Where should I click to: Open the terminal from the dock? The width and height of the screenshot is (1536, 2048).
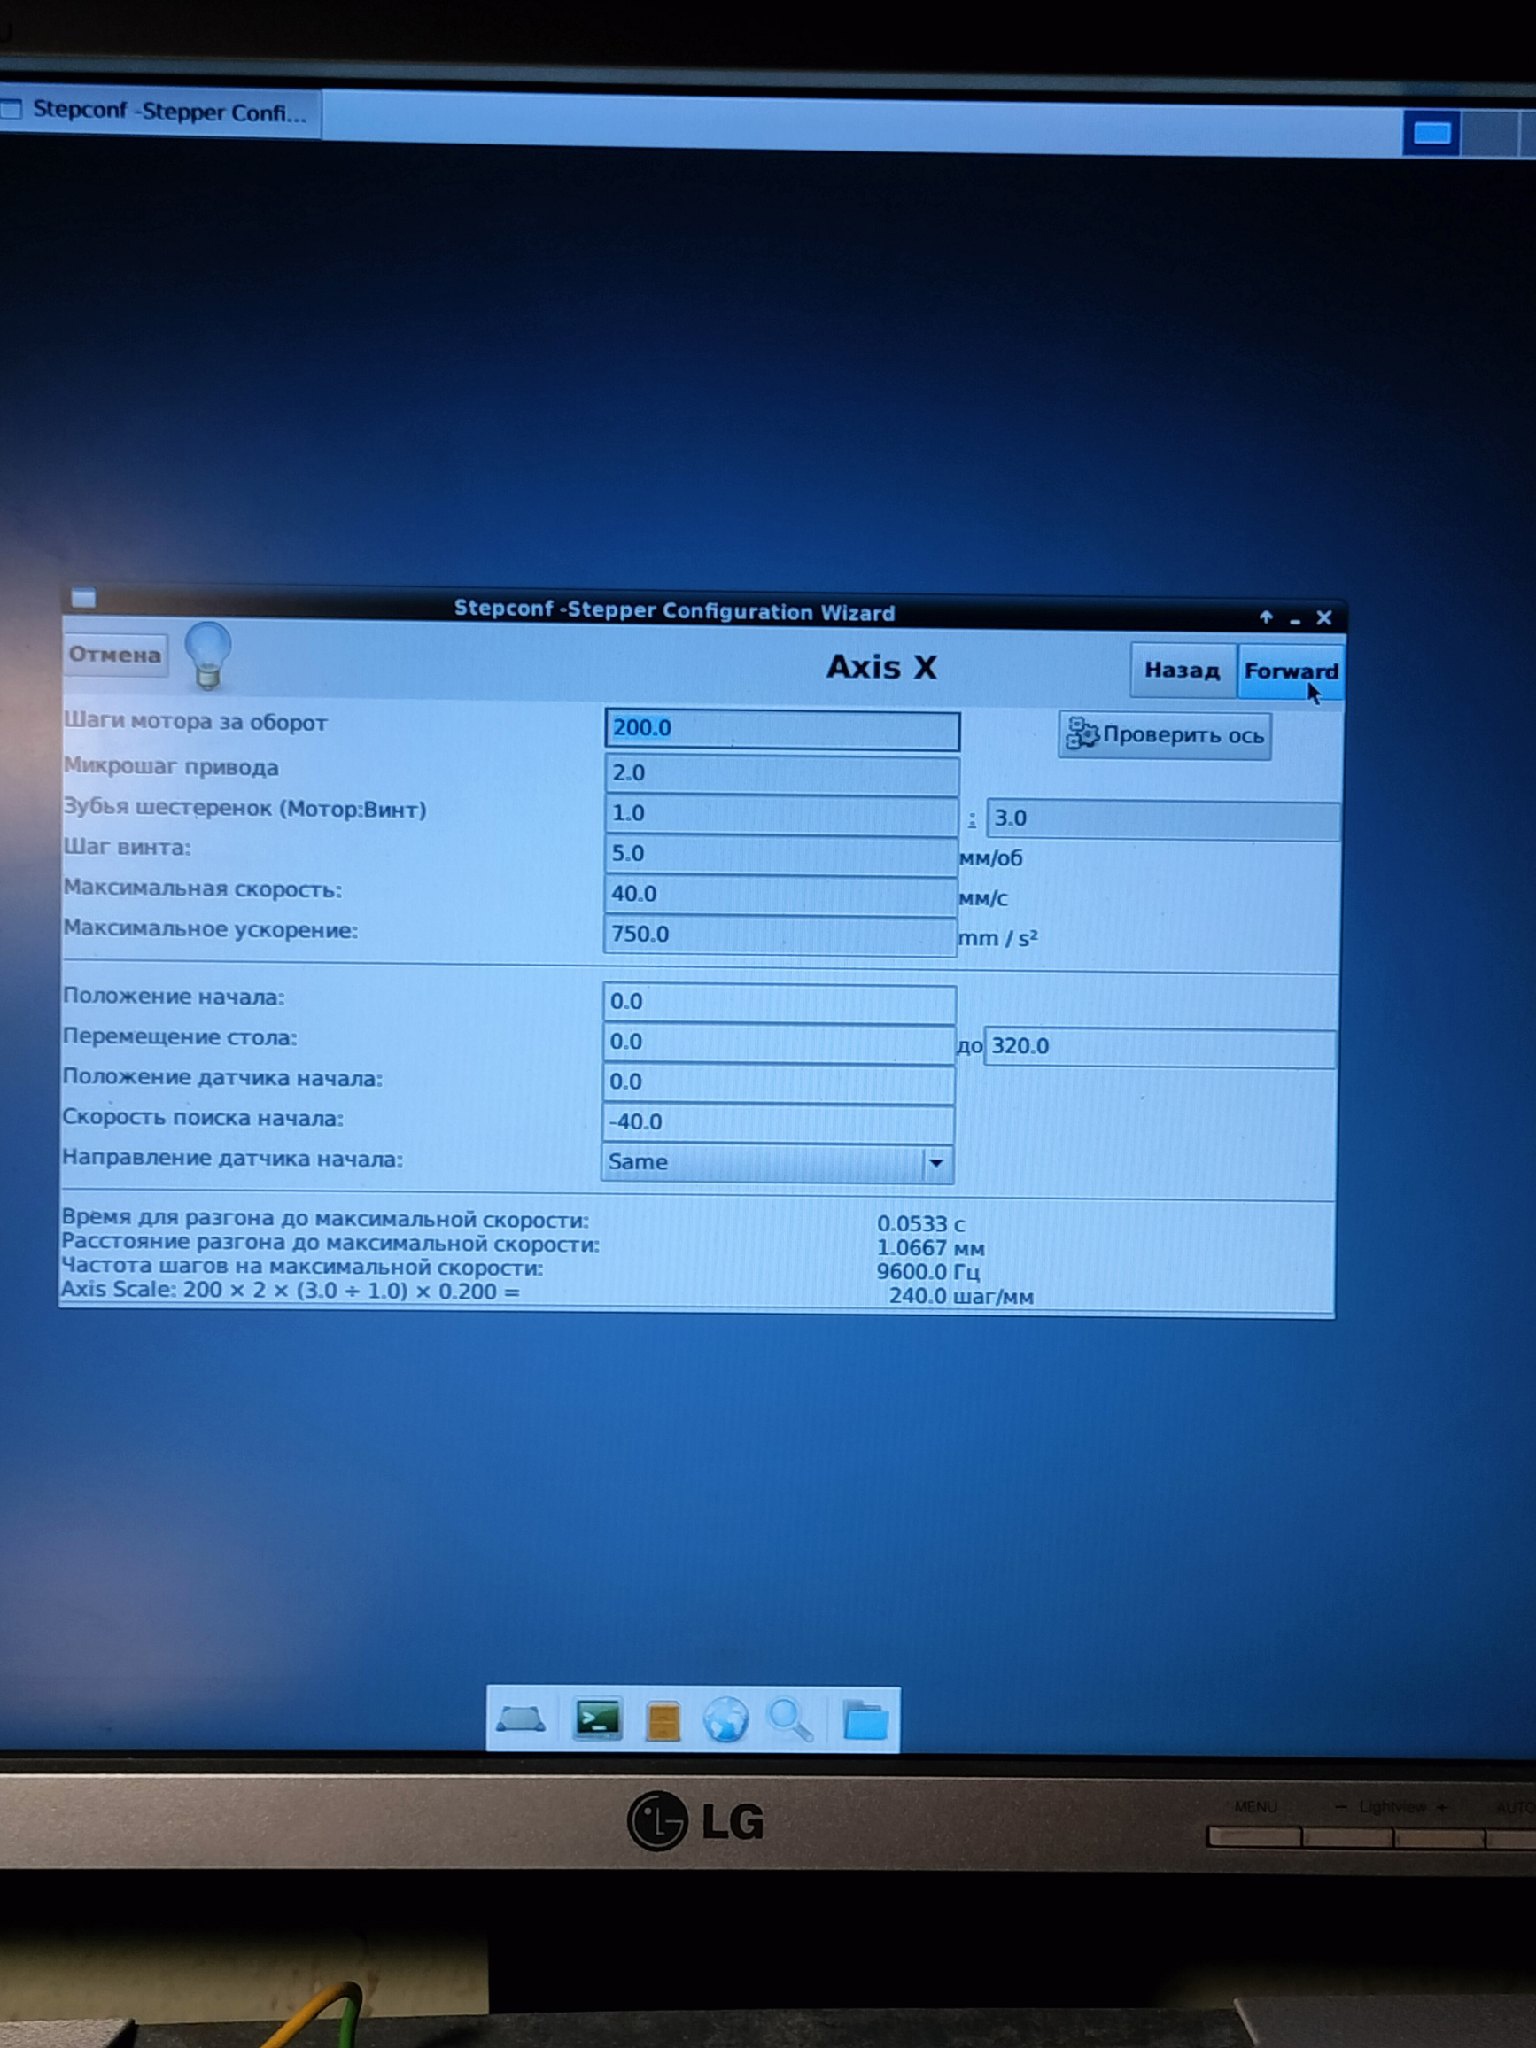pos(598,1720)
